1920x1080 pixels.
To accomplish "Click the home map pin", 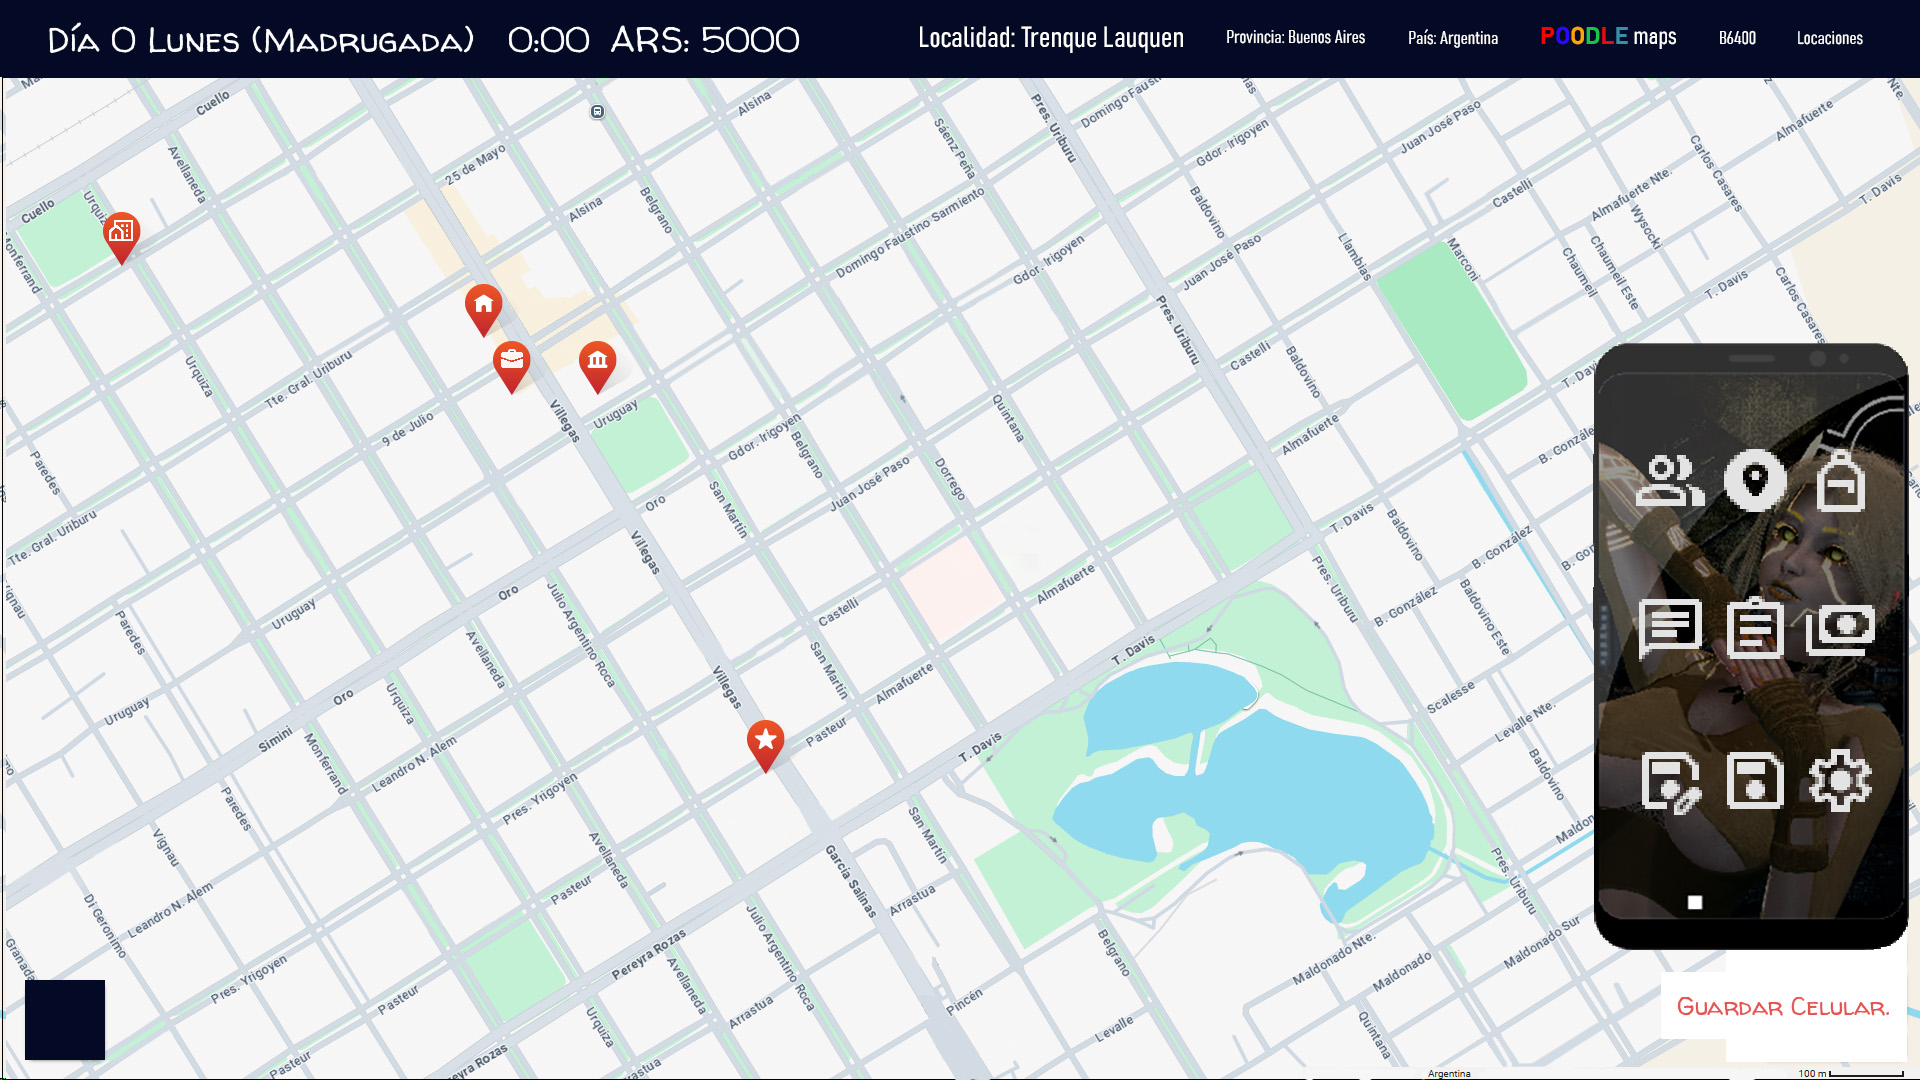I will pos(483,306).
